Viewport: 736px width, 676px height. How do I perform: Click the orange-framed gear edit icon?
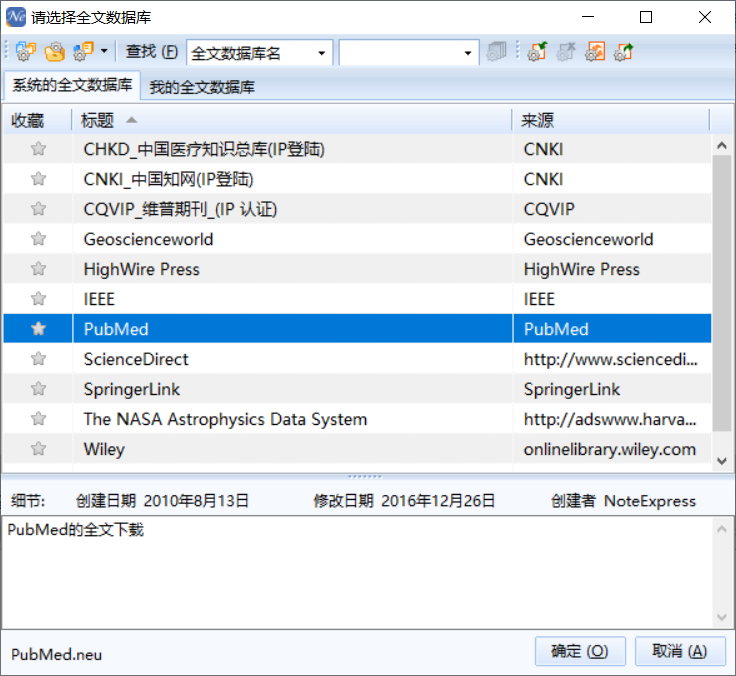pos(595,51)
